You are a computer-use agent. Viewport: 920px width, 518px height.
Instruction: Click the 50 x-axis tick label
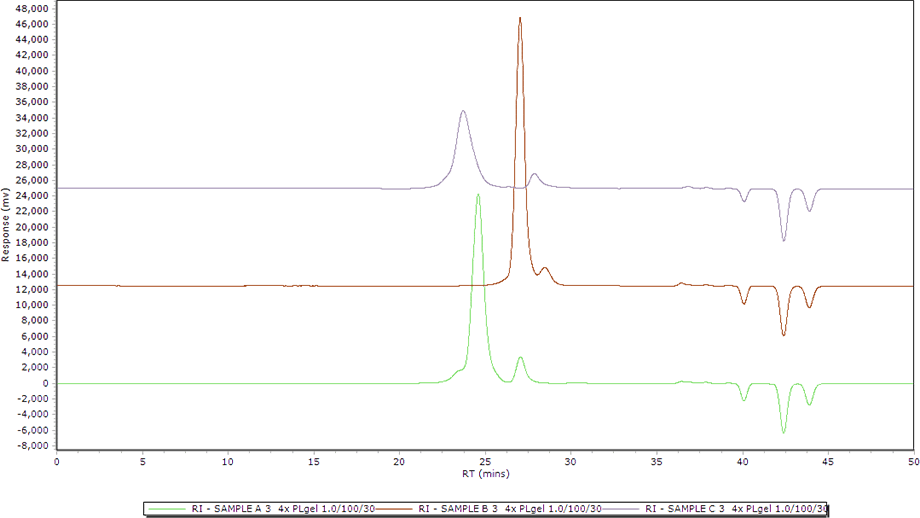pos(912,462)
